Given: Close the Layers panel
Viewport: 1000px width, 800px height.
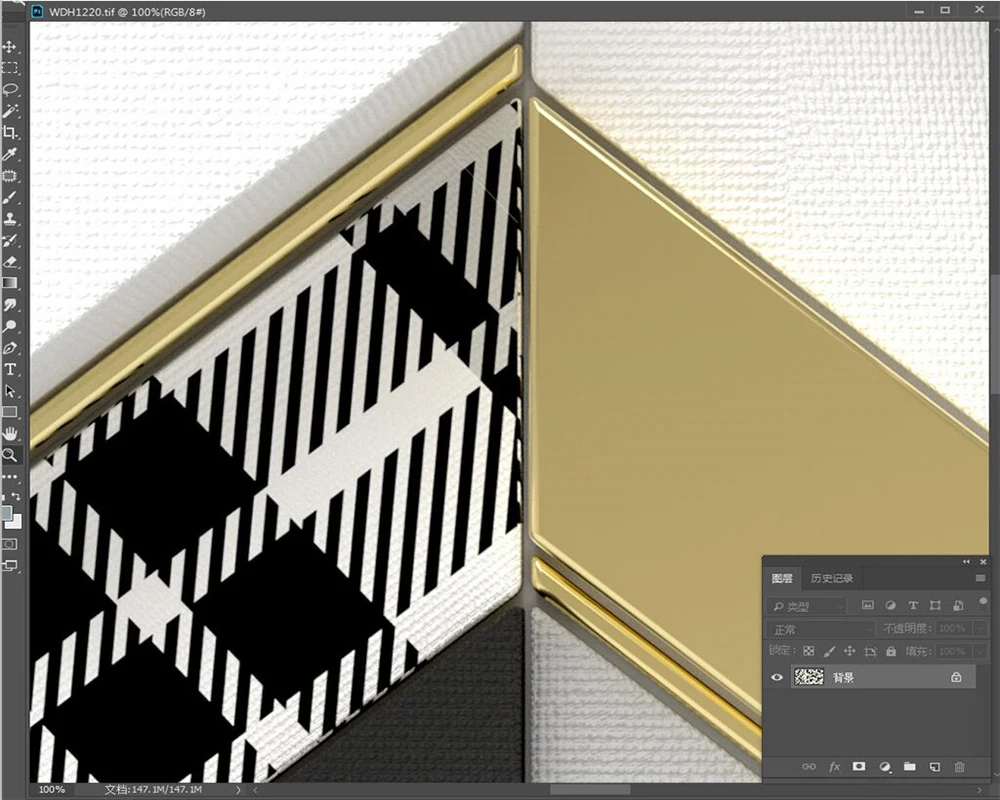Looking at the screenshot, I should point(983,561).
